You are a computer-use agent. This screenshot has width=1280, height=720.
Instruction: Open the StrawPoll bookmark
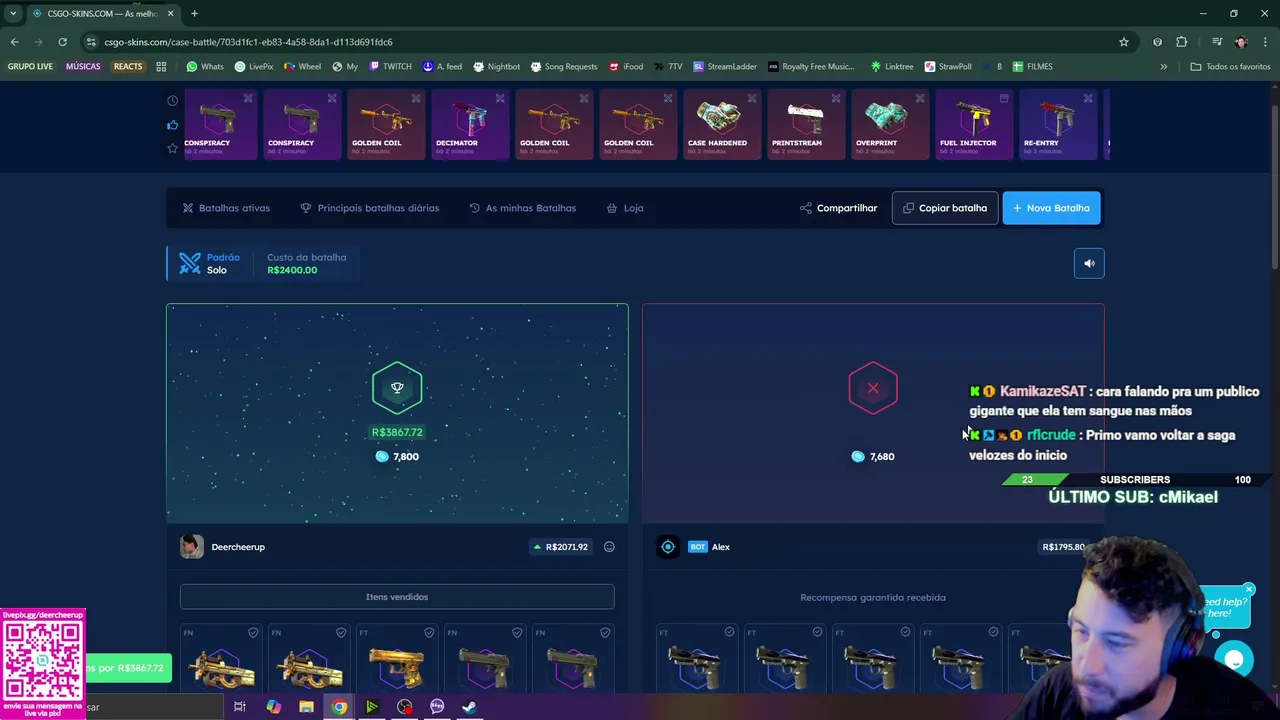[x=948, y=66]
